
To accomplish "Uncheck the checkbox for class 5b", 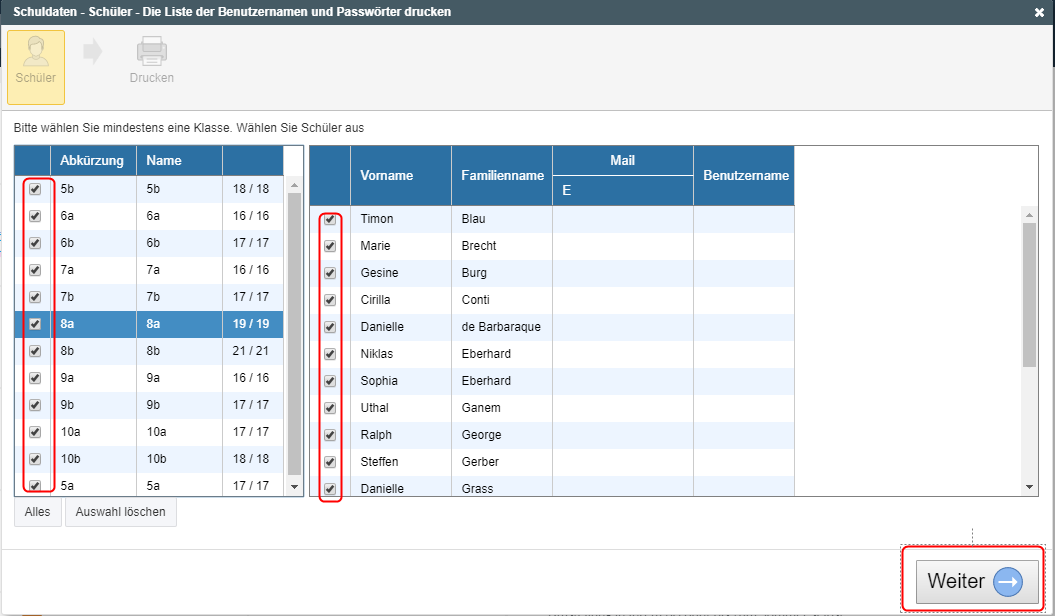I will pos(35,189).
